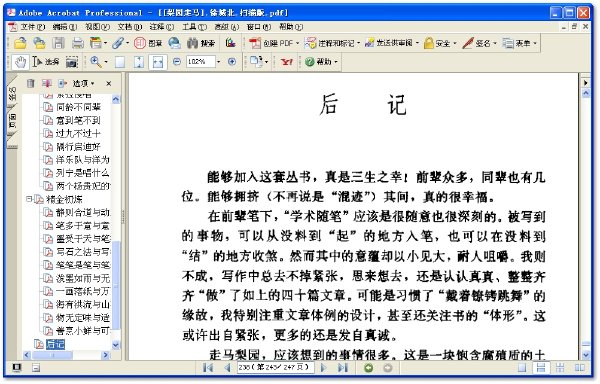This screenshot has width=600, height=384.
Task: Switch to continuous facing layout icon
Action: pyautogui.click(x=560, y=368)
